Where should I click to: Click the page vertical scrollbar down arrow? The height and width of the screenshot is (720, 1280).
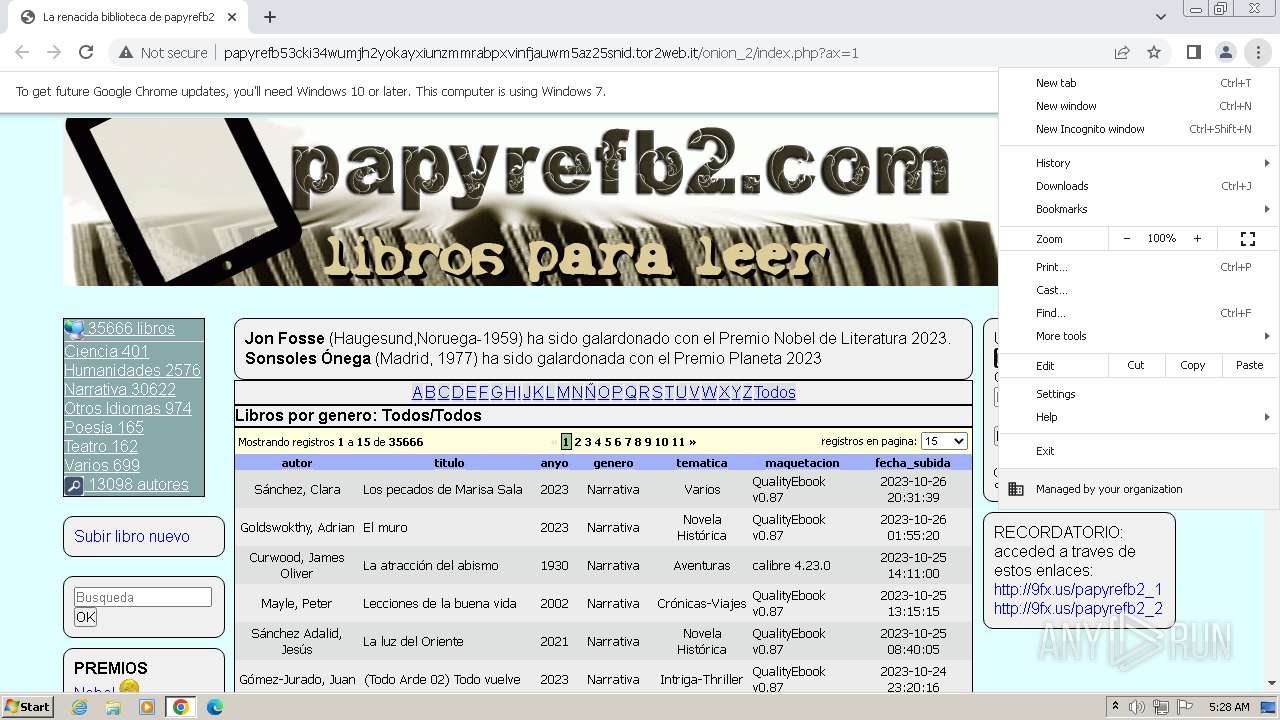point(1272,684)
